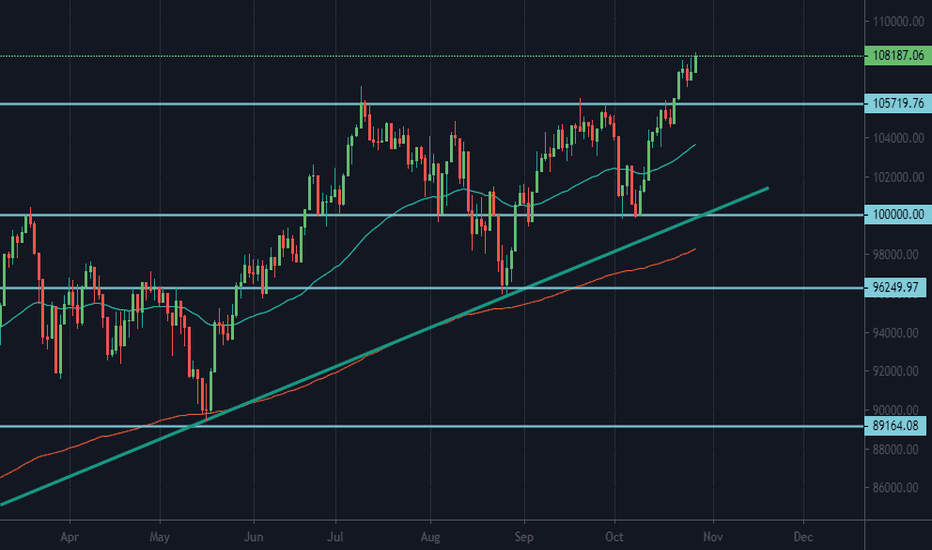Click the Sep label on time axis
The image size is (932, 550).
tap(524, 537)
